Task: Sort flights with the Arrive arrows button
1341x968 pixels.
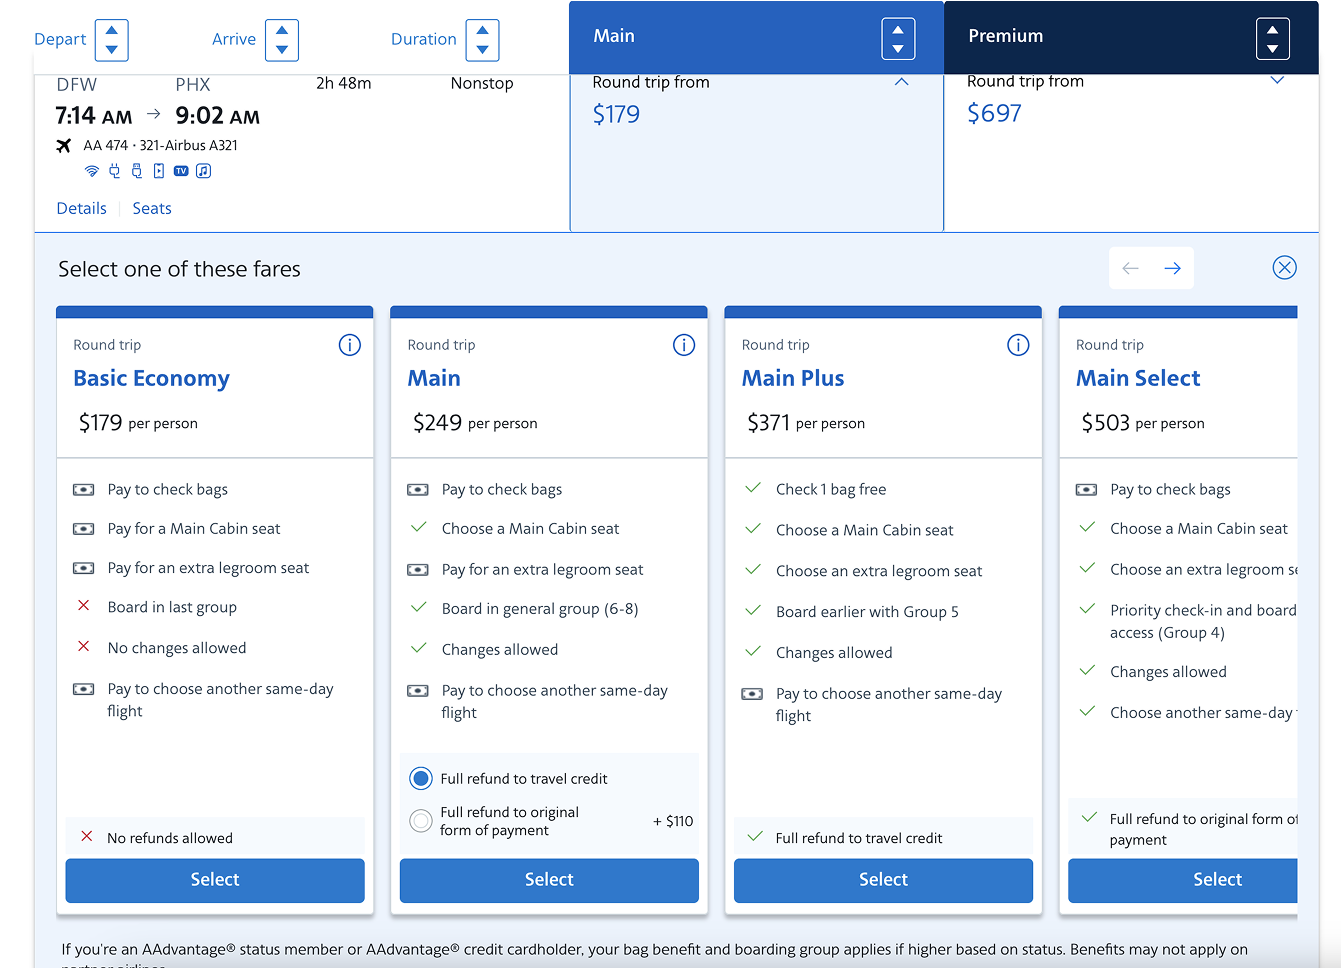Action: pyautogui.click(x=282, y=40)
